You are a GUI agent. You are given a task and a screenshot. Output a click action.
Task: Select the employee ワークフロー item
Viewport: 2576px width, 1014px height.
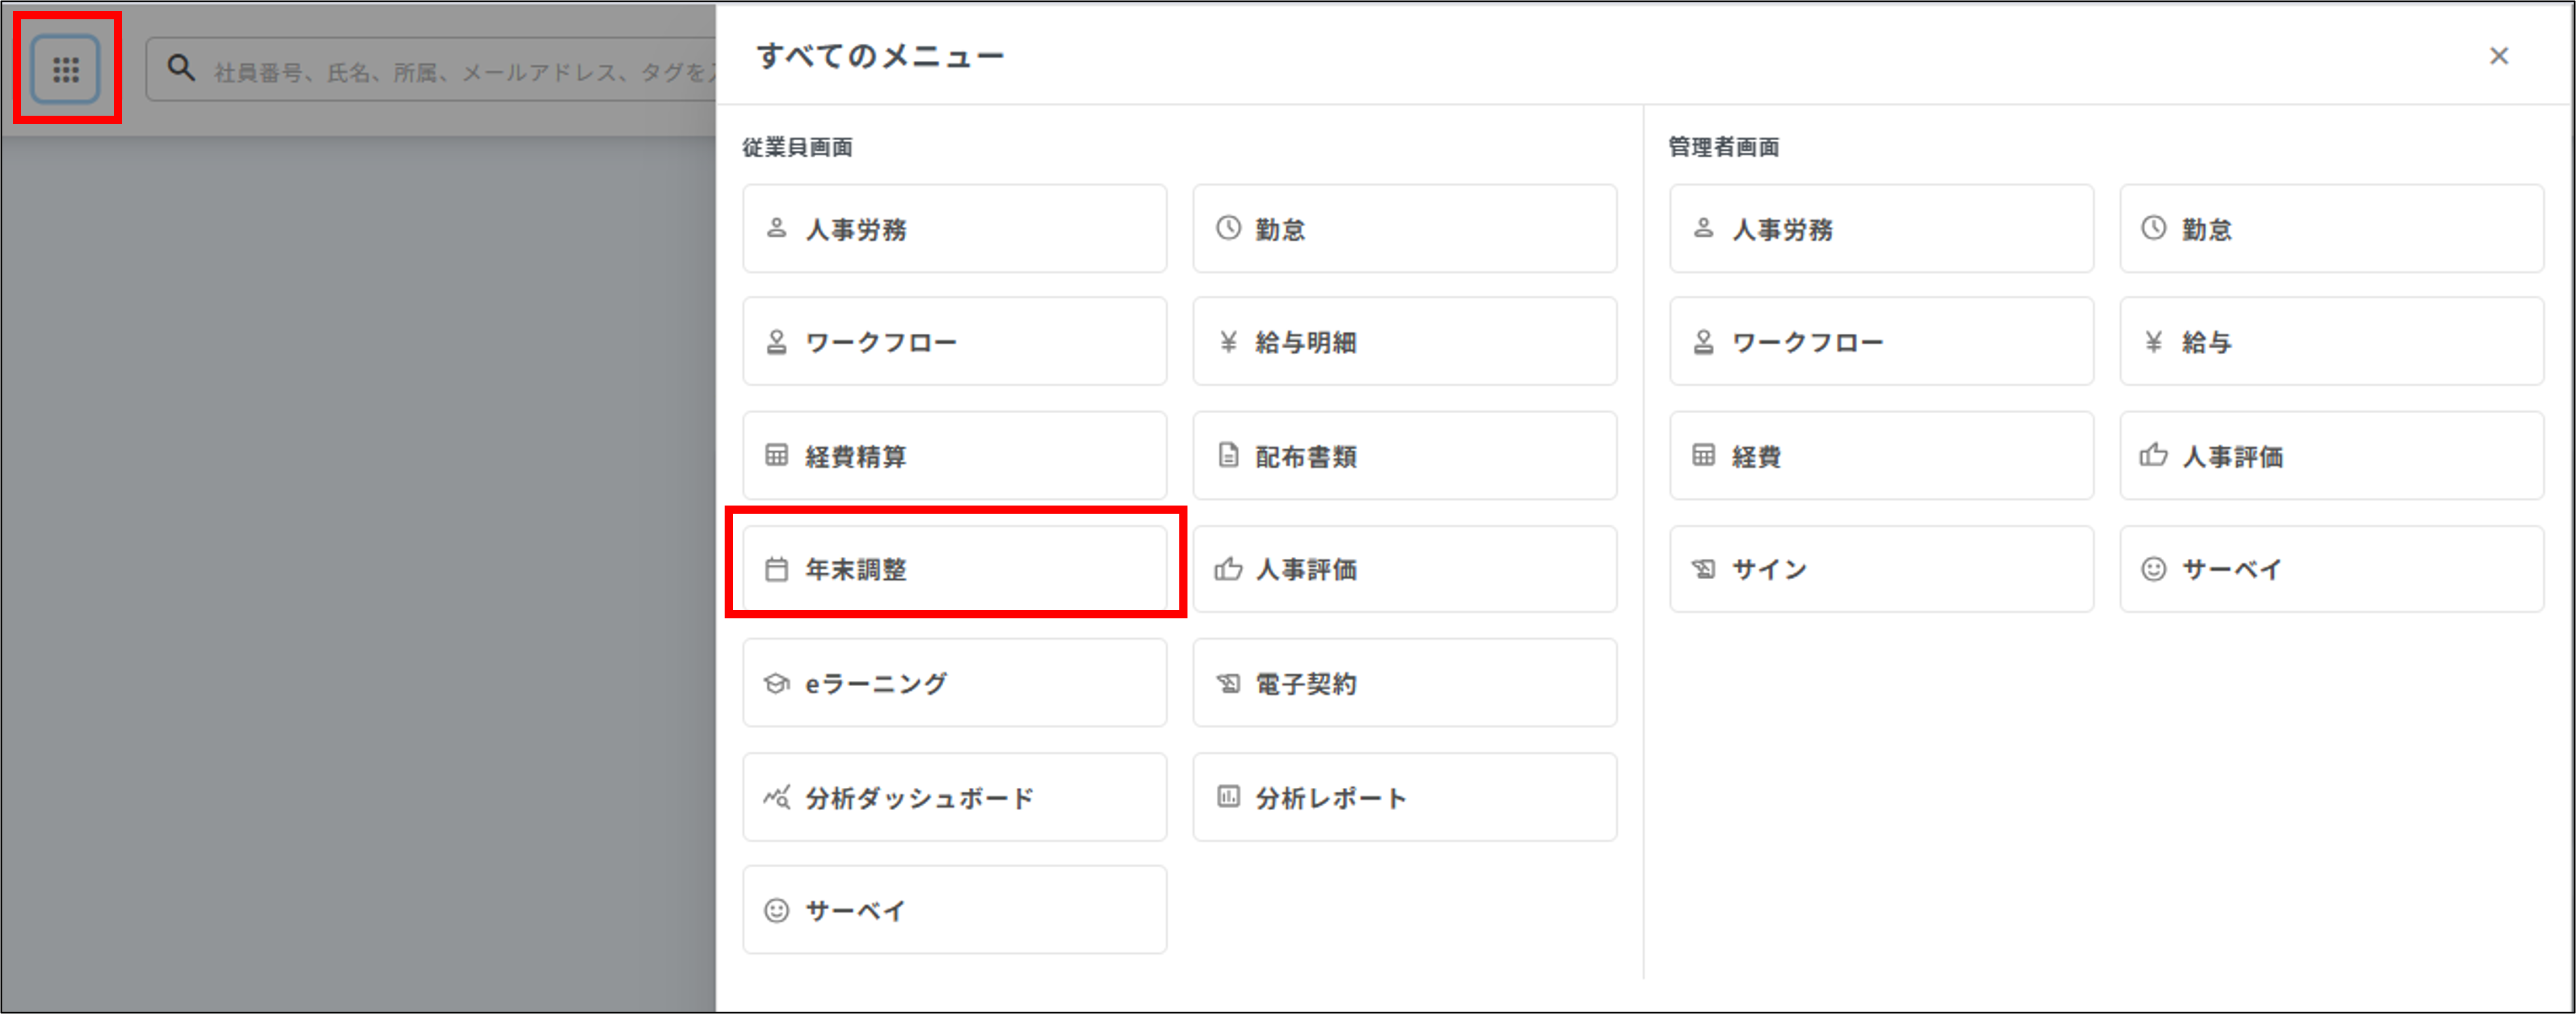tap(954, 341)
